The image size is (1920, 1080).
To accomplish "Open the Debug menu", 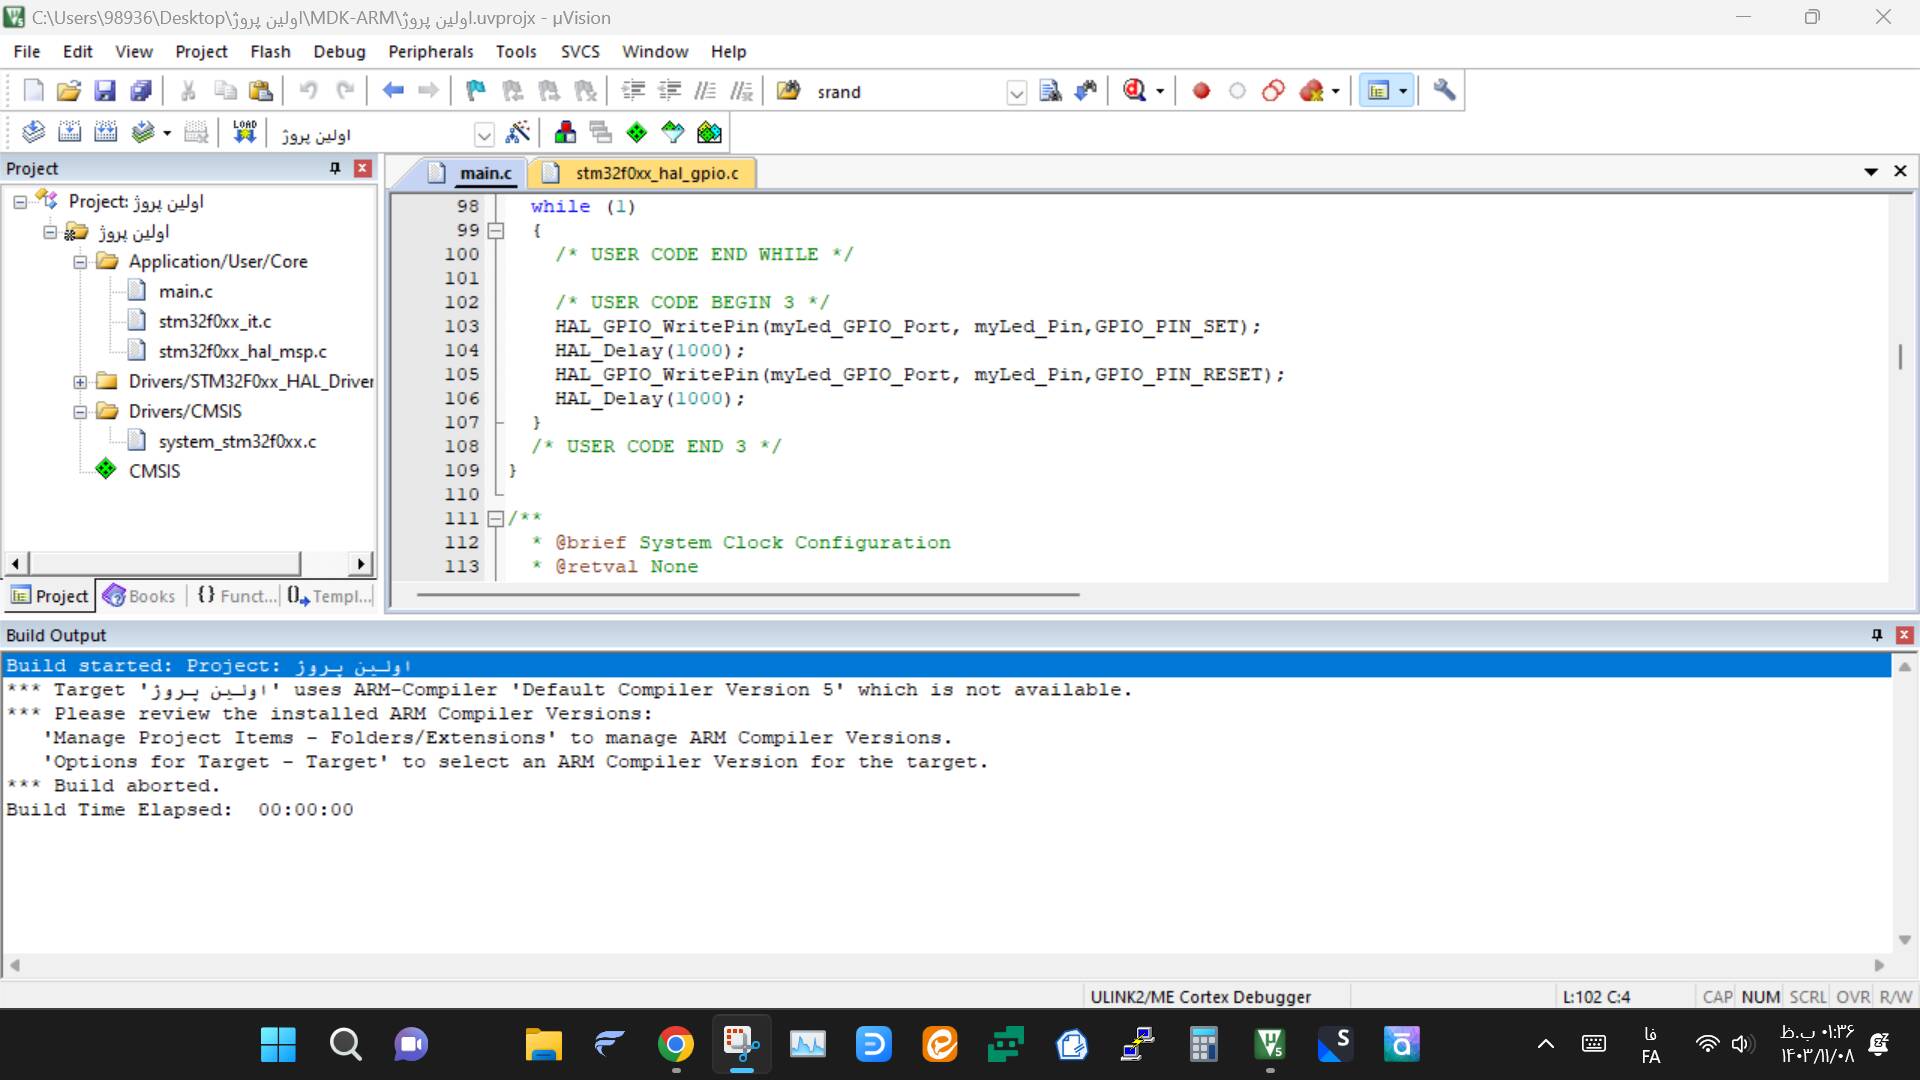I will pyautogui.click(x=339, y=51).
